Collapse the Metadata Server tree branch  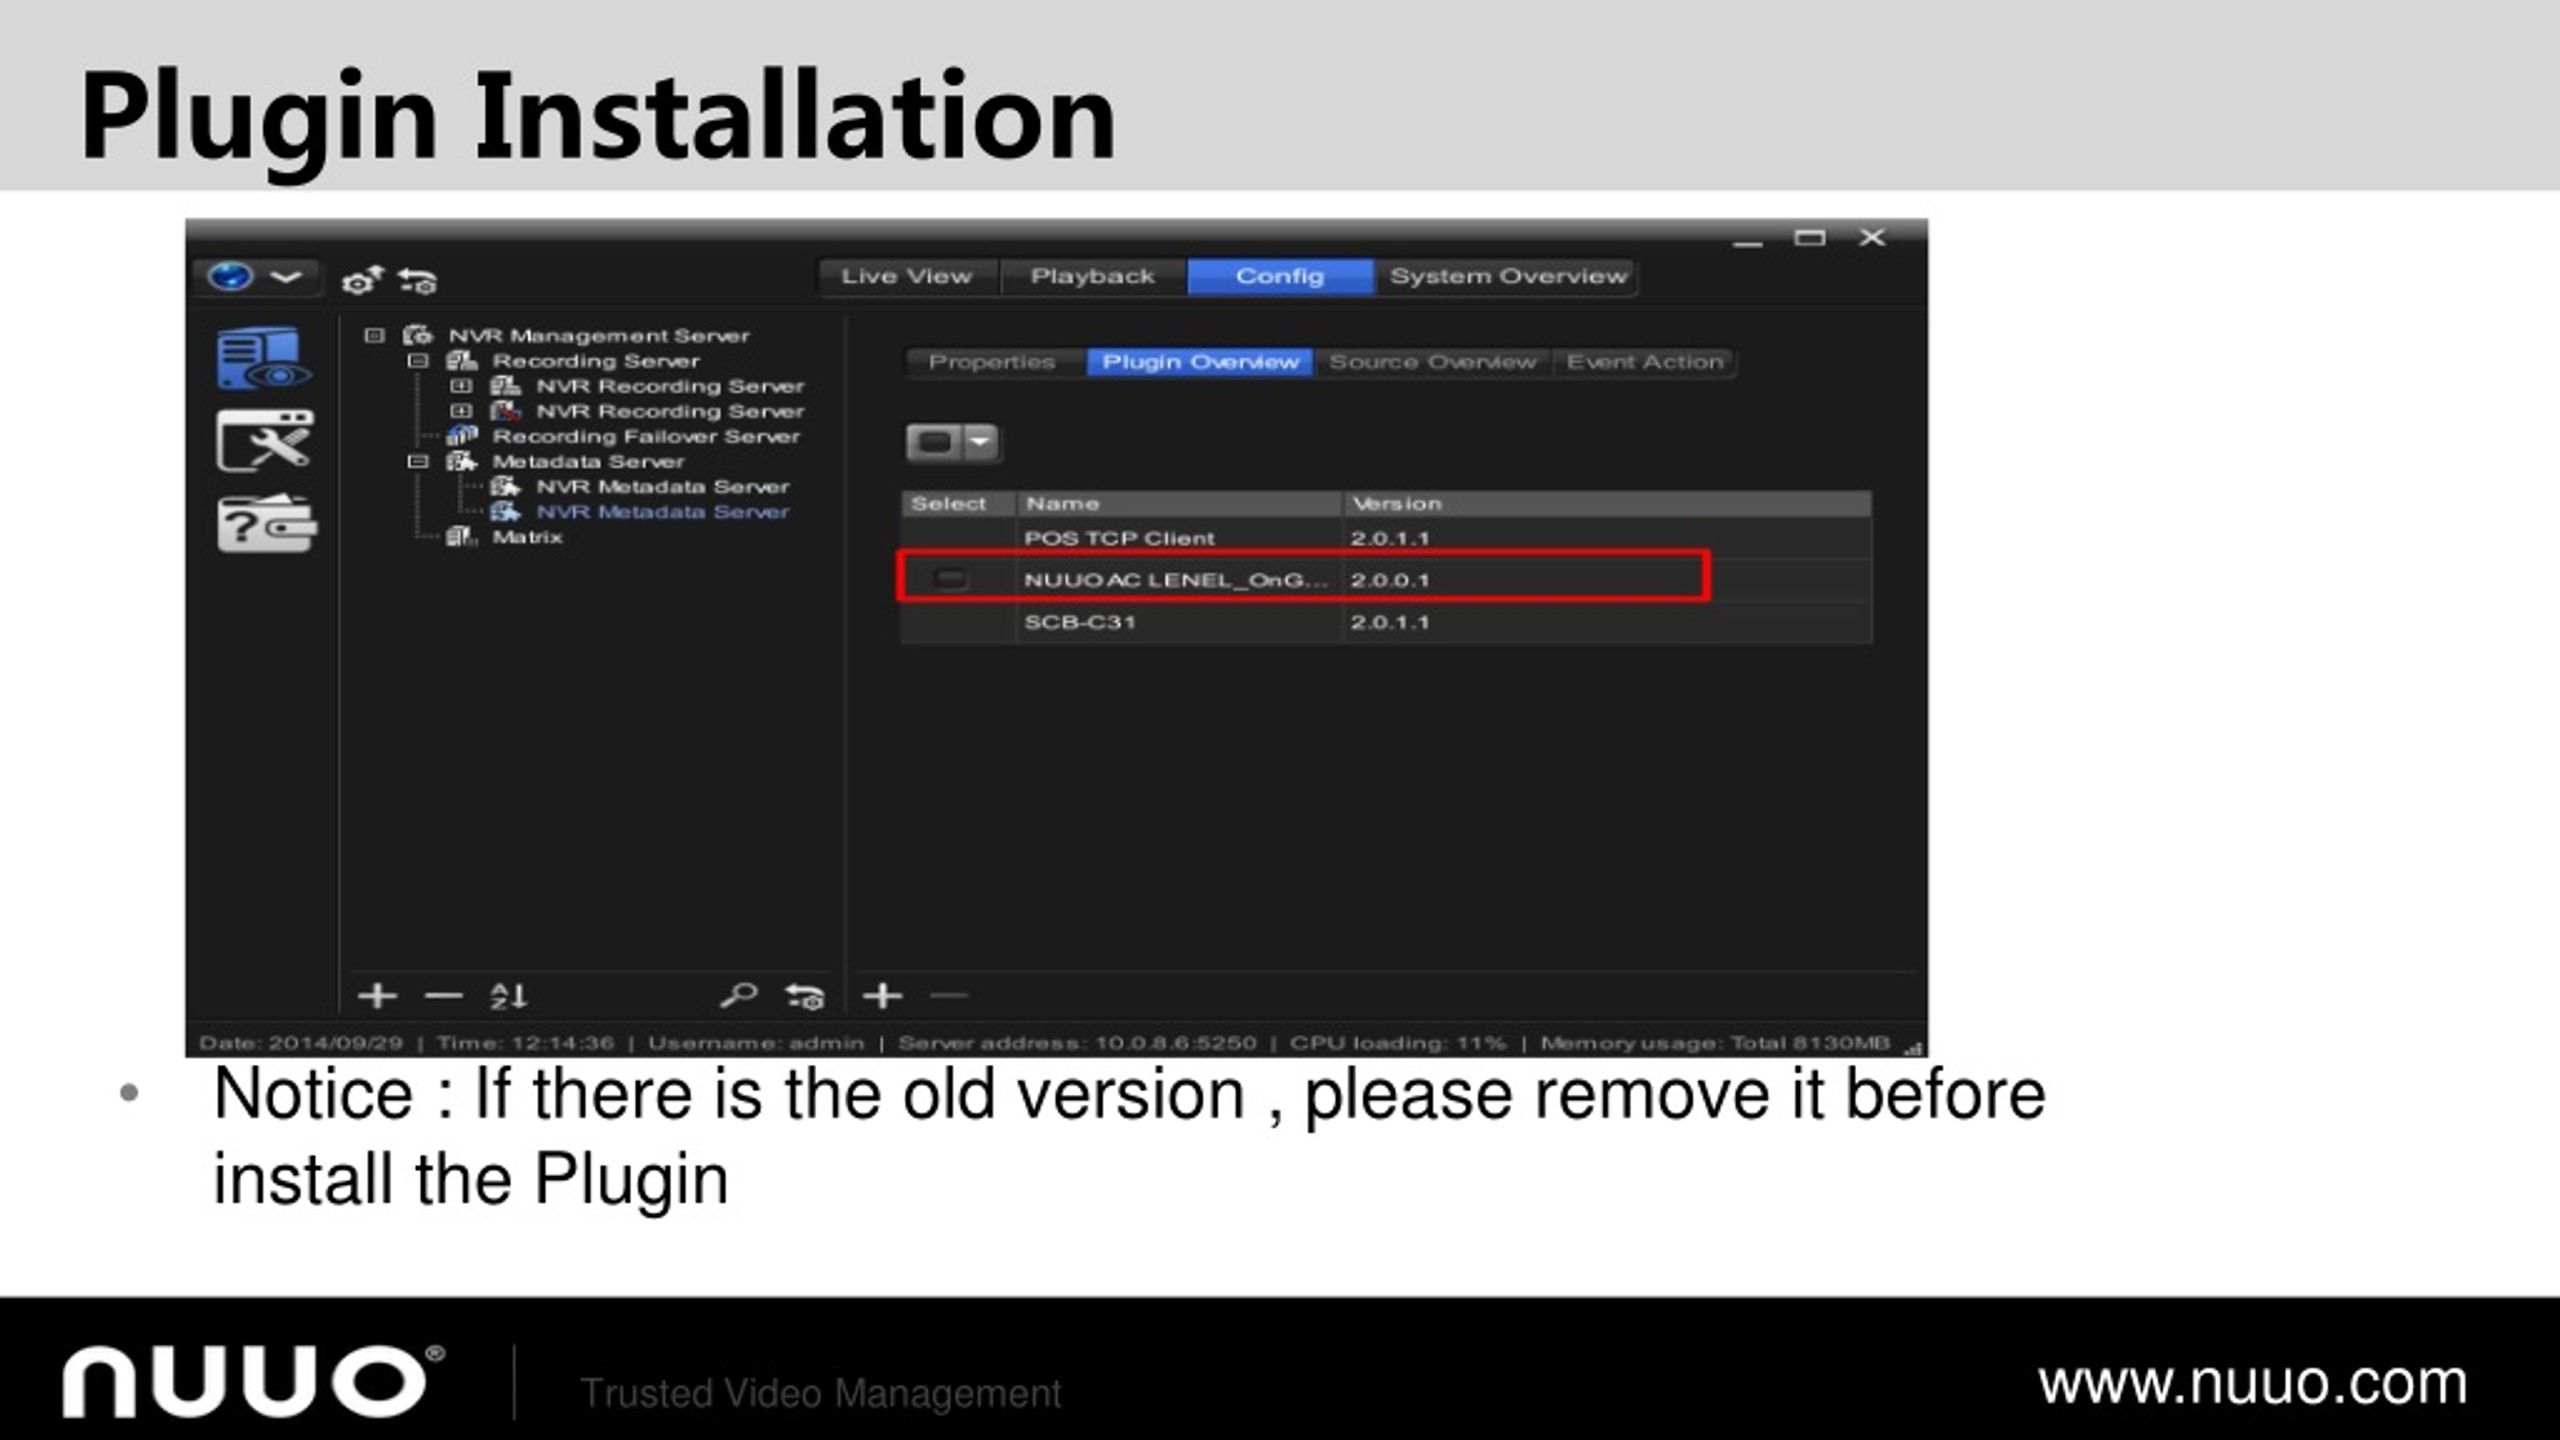click(x=420, y=462)
